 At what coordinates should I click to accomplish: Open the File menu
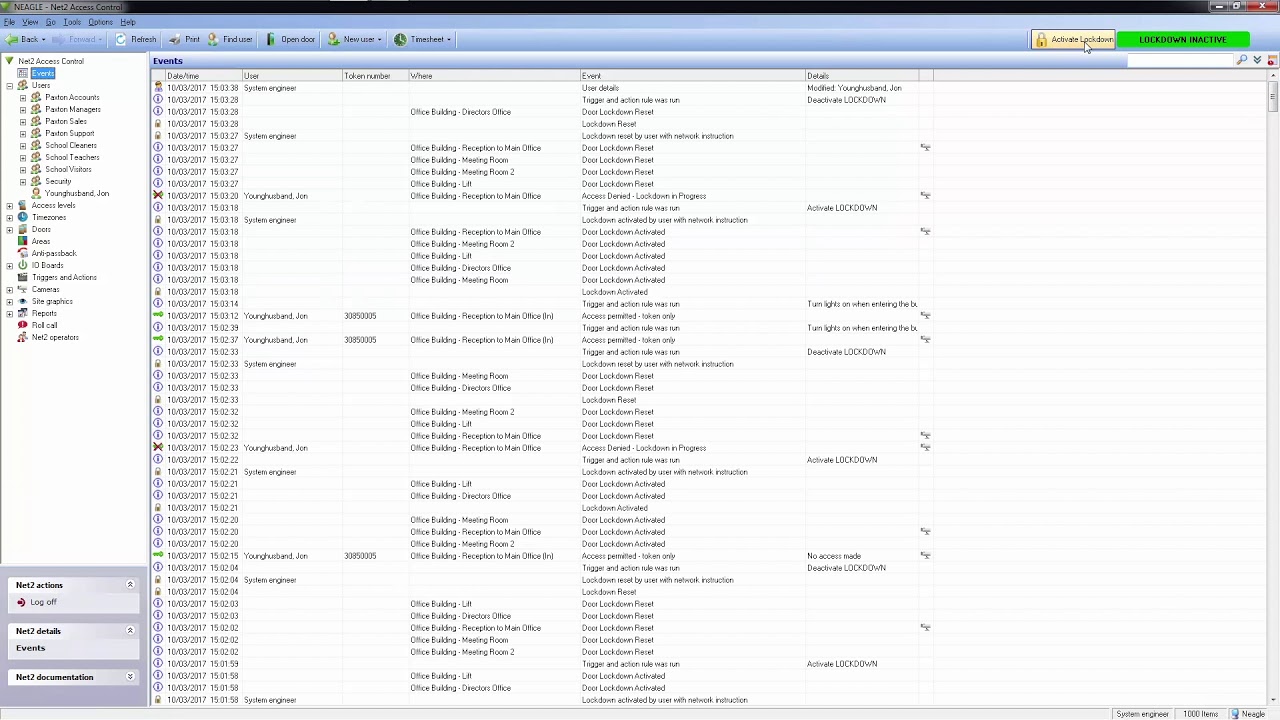pyautogui.click(x=9, y=22)
